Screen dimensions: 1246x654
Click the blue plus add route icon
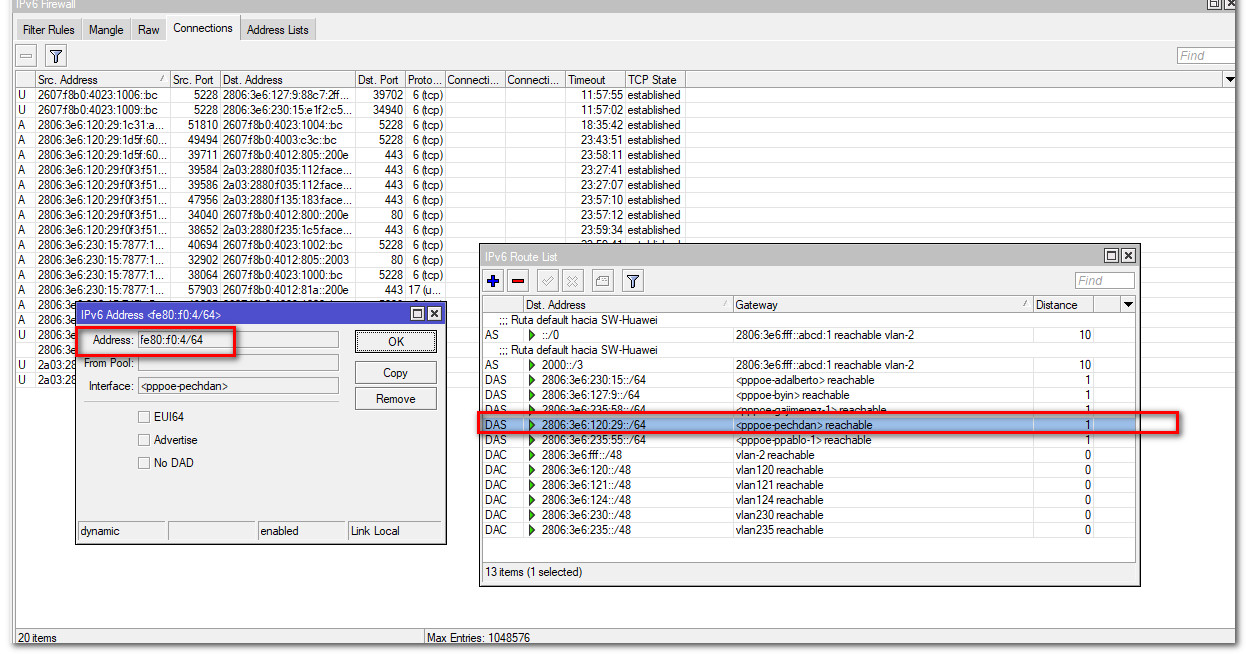click(x=493, y=281)
